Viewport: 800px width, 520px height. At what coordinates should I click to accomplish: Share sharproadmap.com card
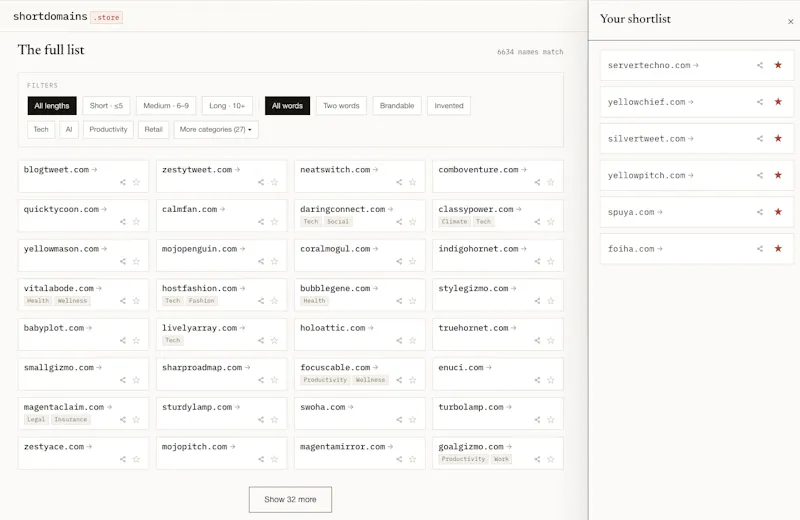tap(261, 380)
